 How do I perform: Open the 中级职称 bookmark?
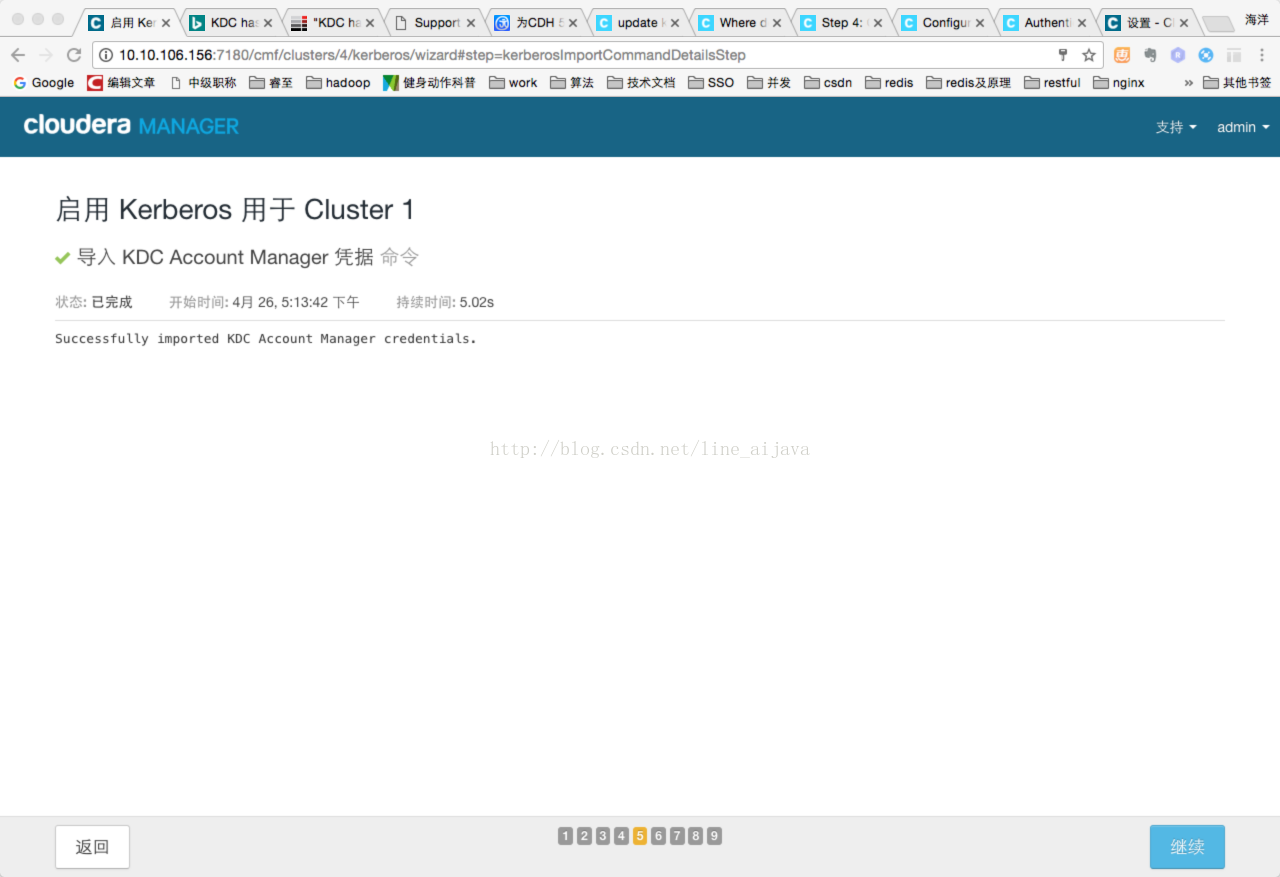pos(203,83)
